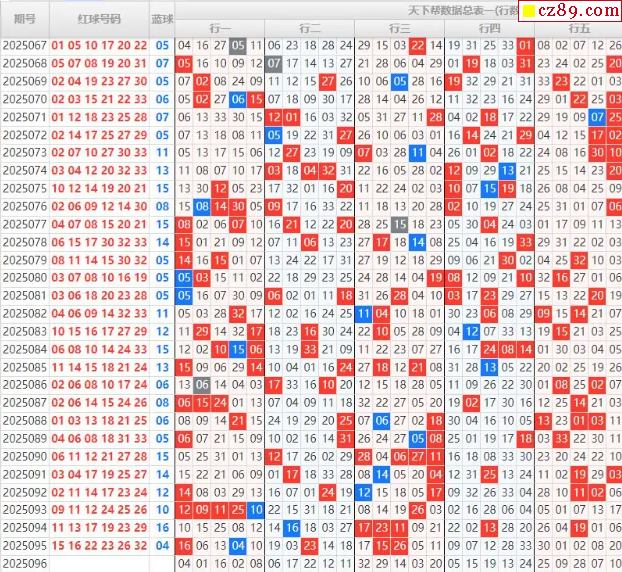Click red highlighted 32 grid cell in row 2025082
The width and height of the screenshot is (622, 572).
point(238,313)
